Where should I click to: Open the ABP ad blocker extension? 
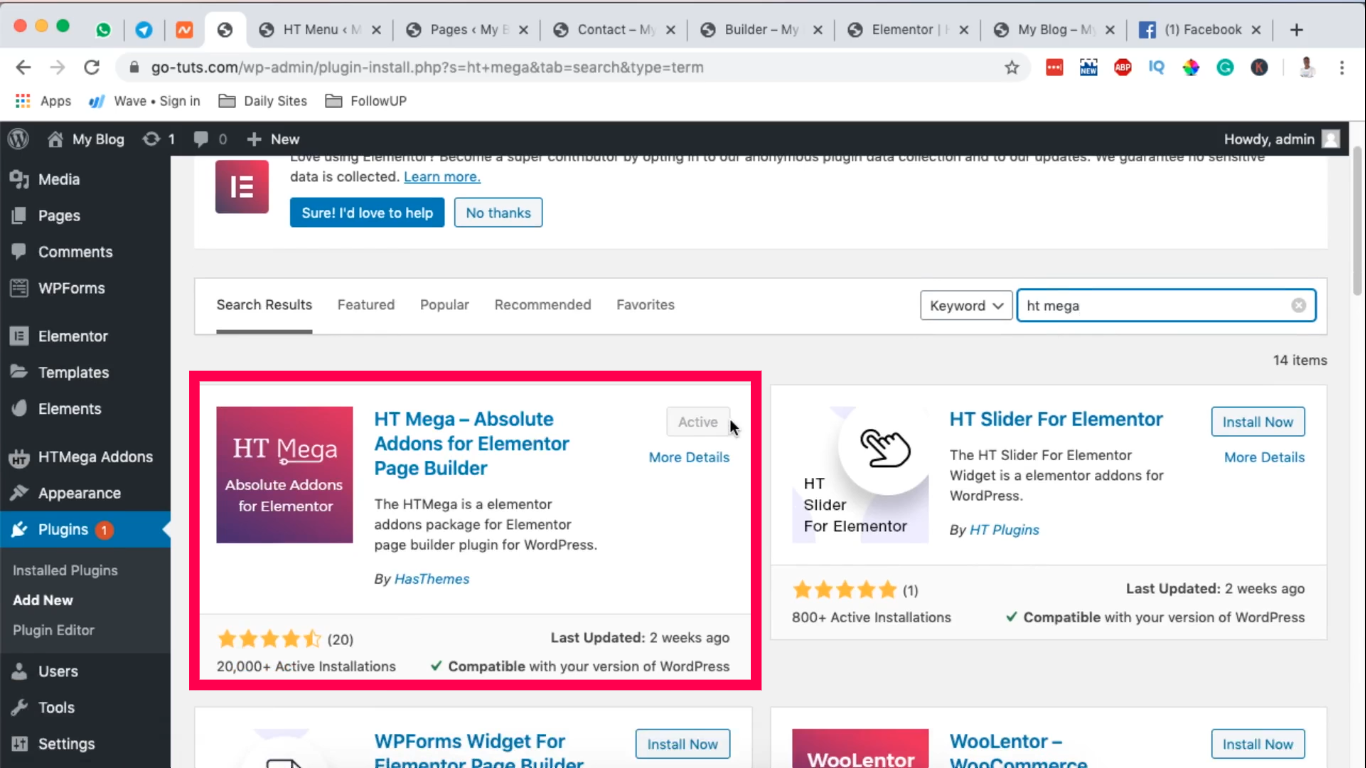point(1123,67)
